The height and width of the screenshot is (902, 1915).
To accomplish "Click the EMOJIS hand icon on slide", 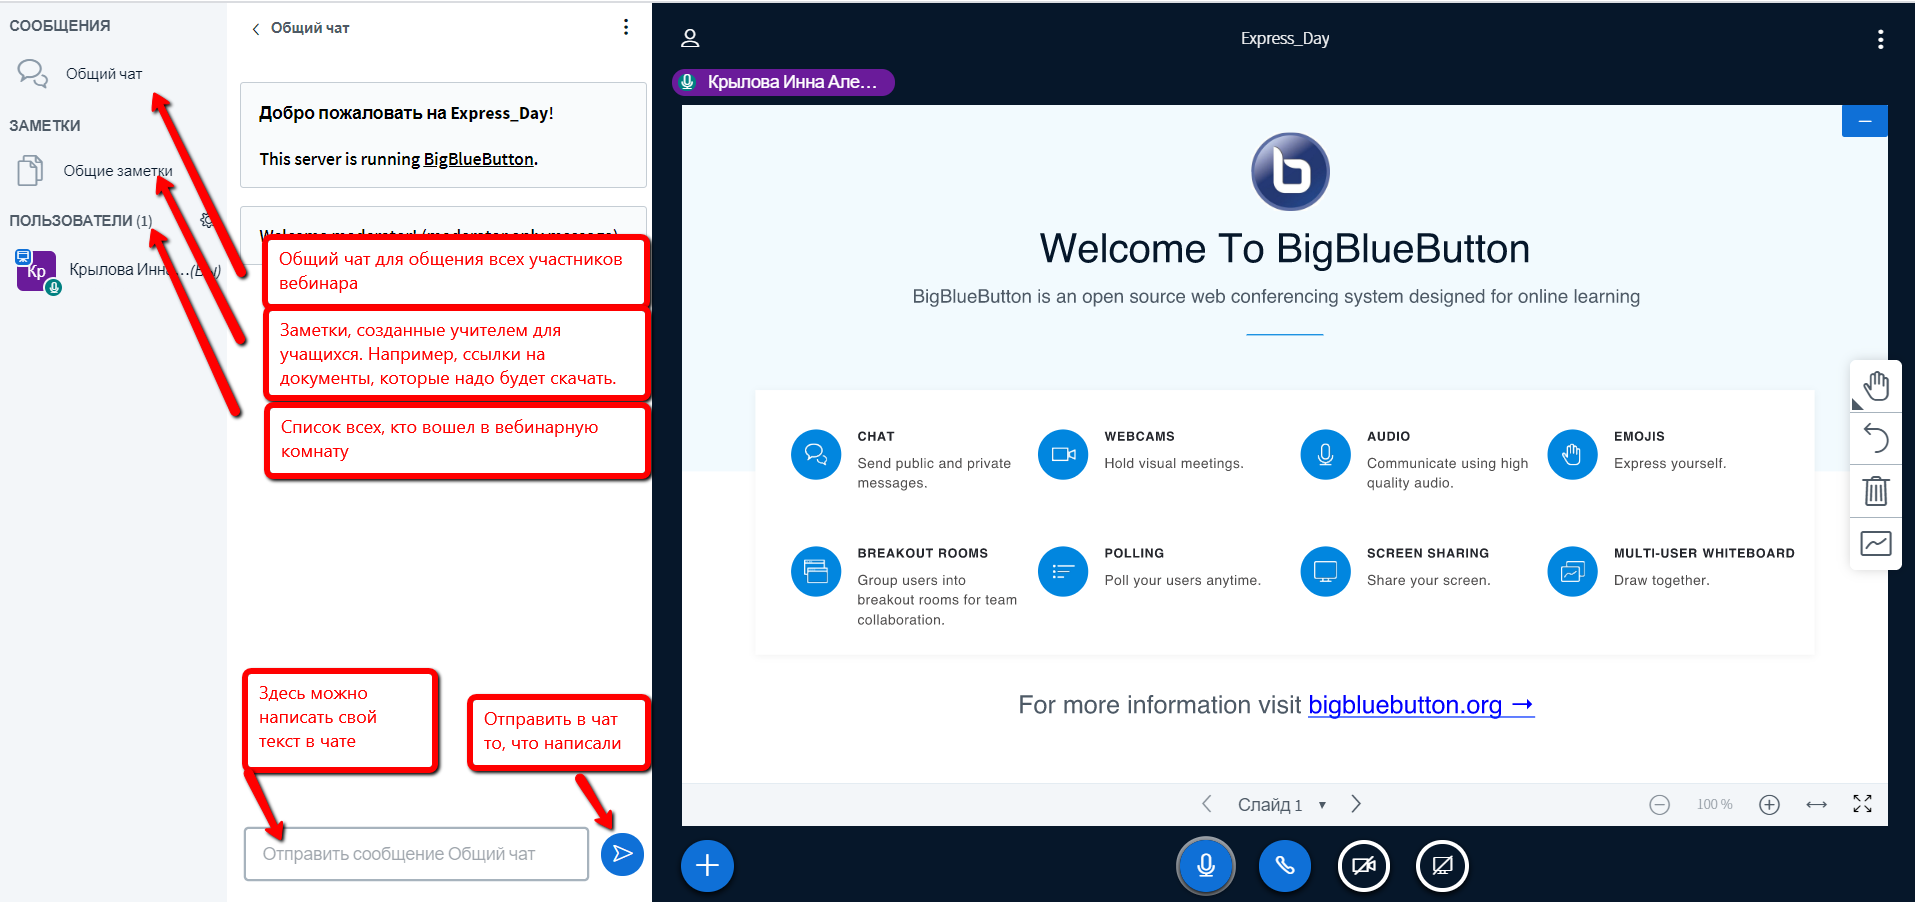I will 1572,455.
